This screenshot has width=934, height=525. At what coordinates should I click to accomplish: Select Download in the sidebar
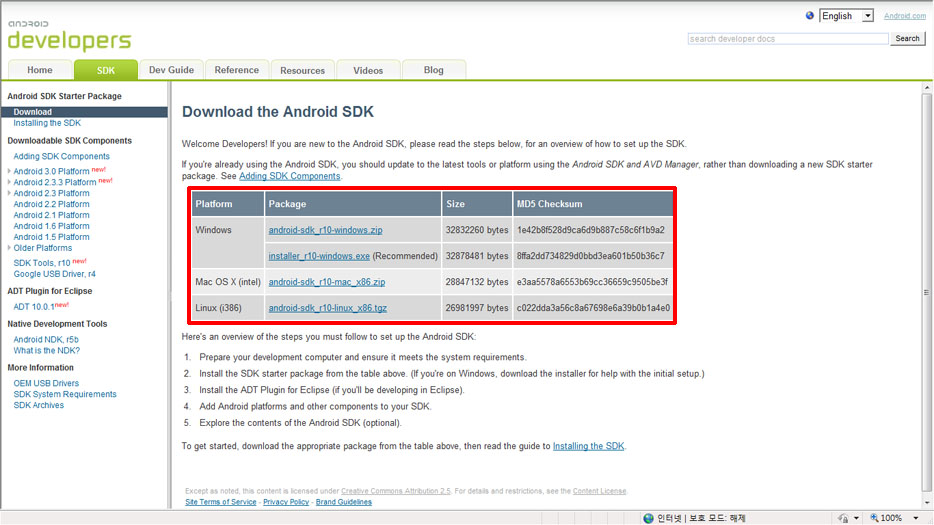coord(85,112)
